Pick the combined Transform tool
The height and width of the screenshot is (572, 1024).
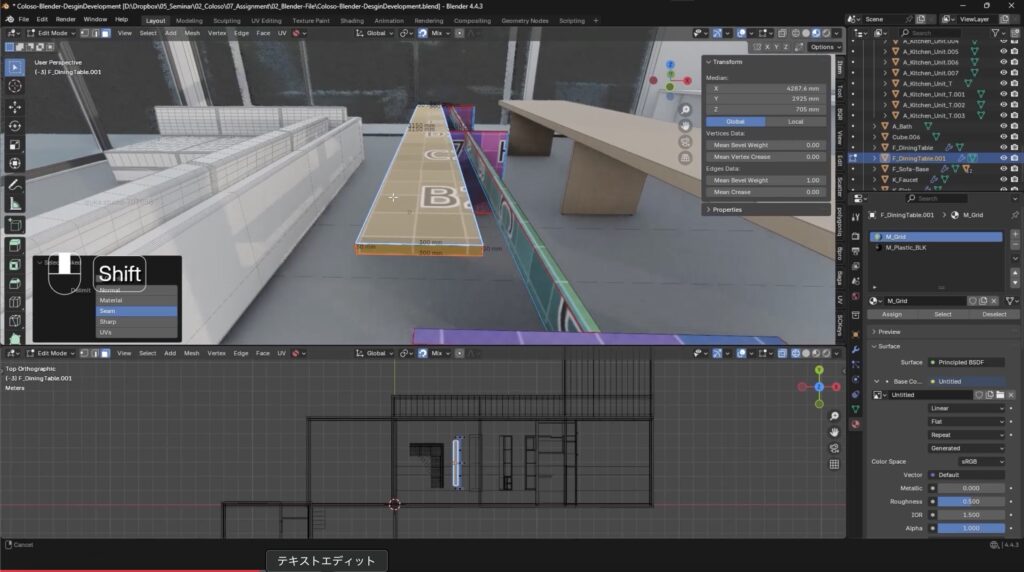[15, 163]
